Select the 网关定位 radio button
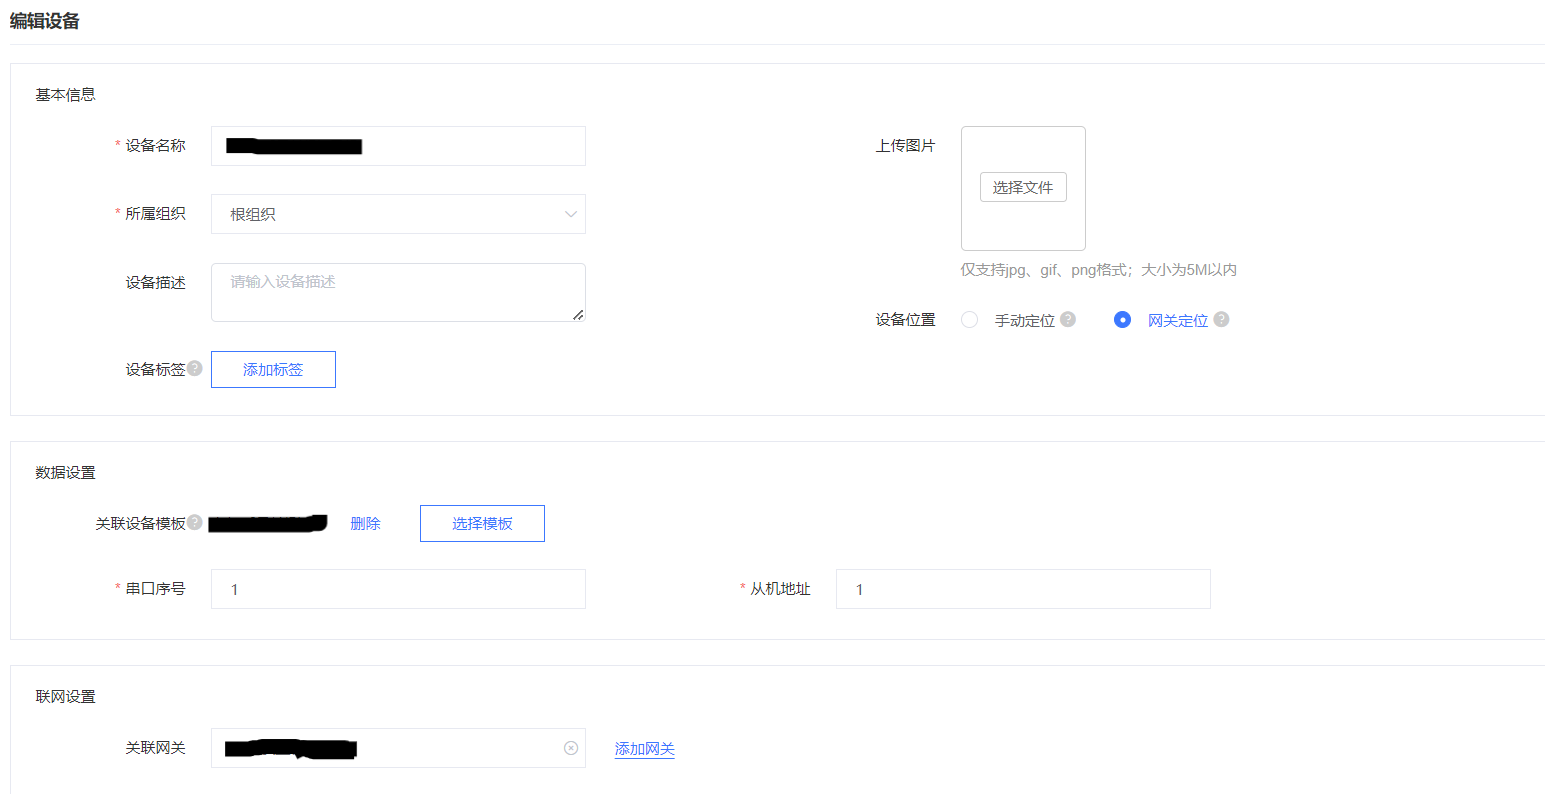Image resolution: width=1545 pixels, height=794 pixels. tap(1122, 319)
